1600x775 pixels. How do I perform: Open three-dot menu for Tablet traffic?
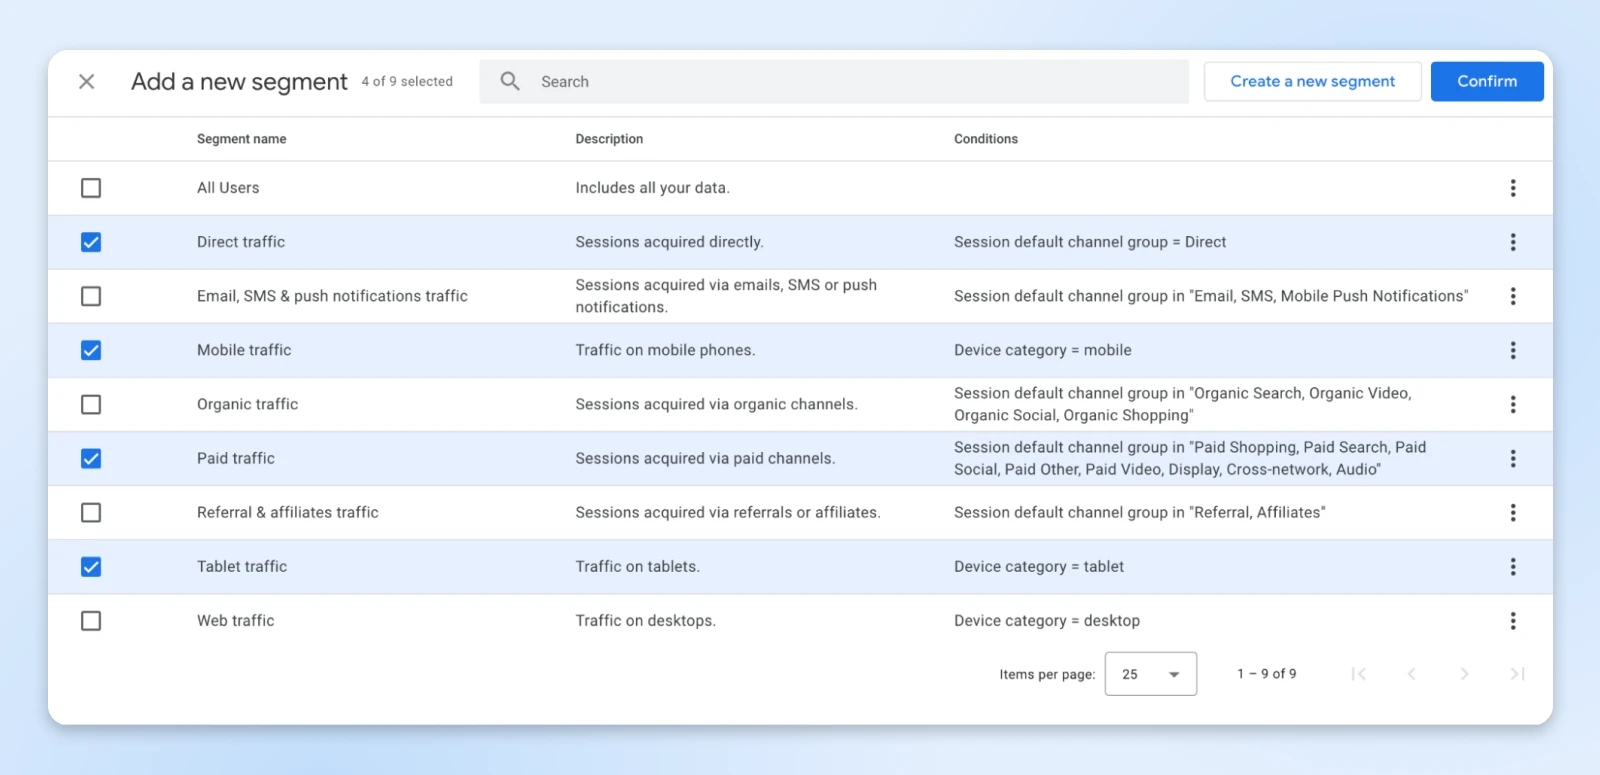(x=1512, y=567)
